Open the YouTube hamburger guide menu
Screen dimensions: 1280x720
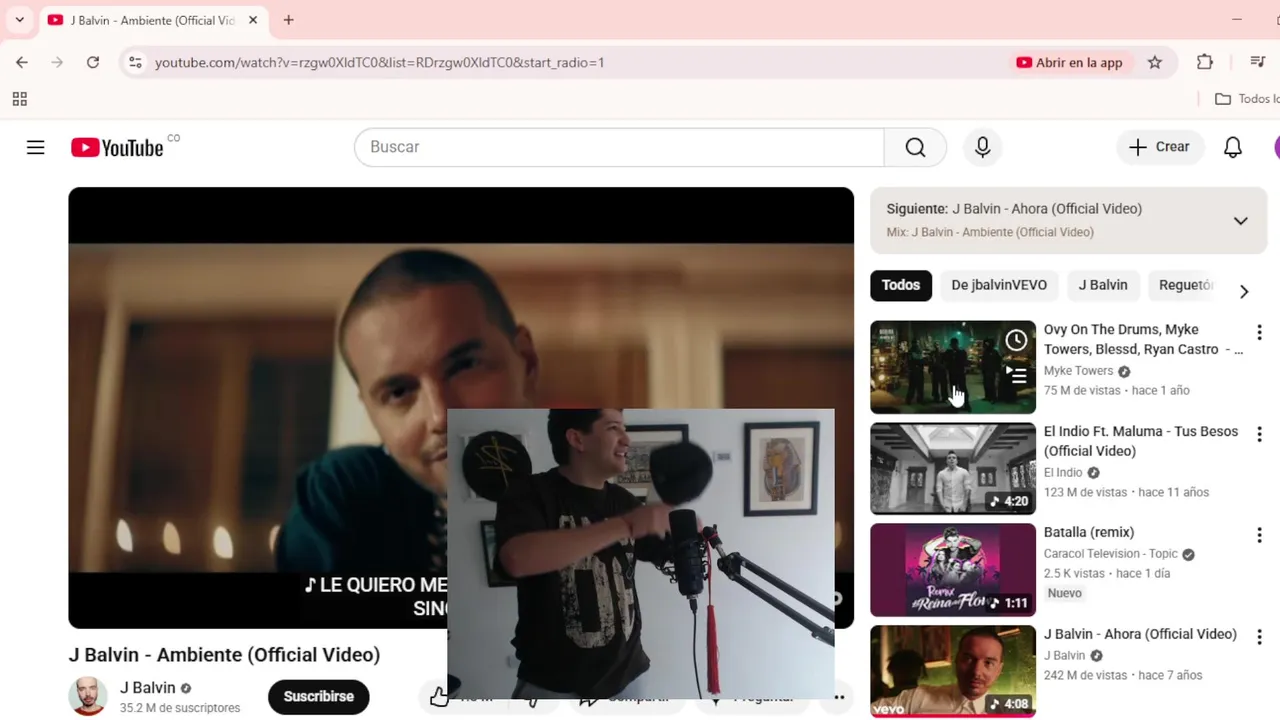35,148
